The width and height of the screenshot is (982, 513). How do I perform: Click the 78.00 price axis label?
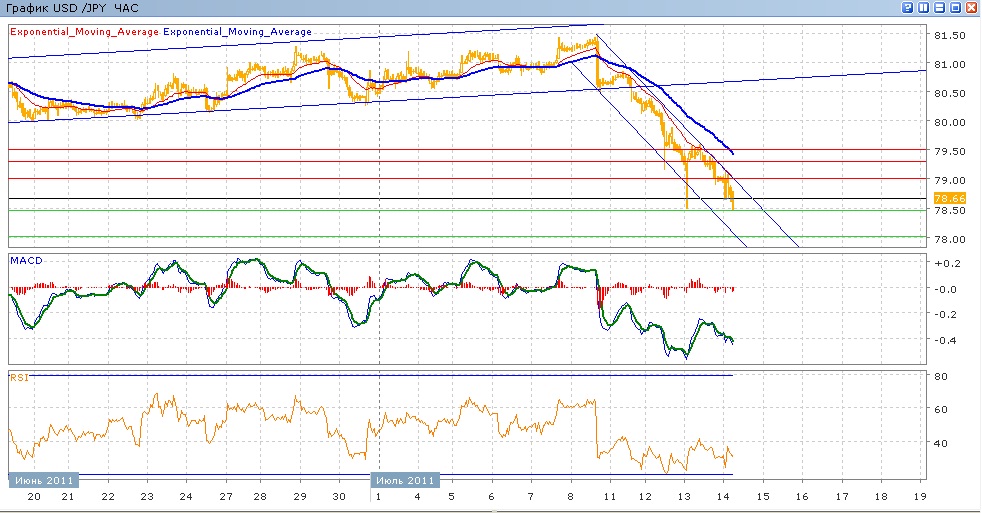pos(949,239)
